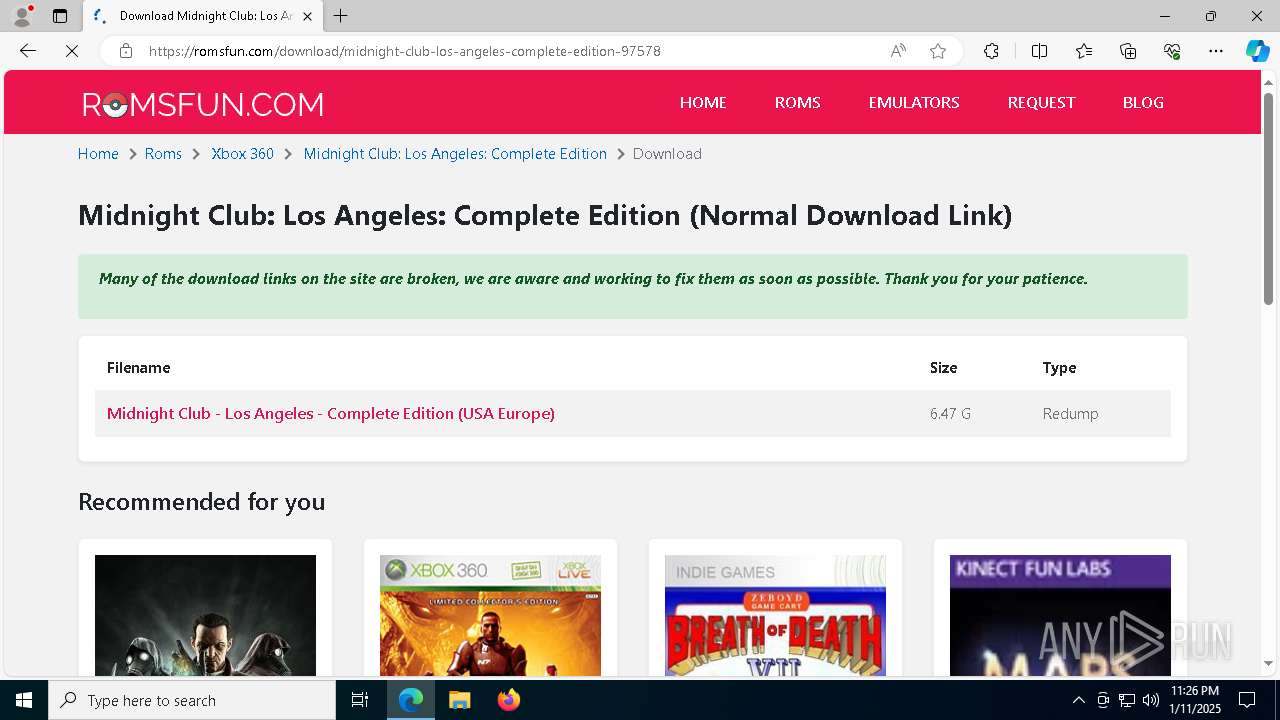1280x720 pixels.
Task: Open ROMS in site menu
Action: tap(797, 102)
